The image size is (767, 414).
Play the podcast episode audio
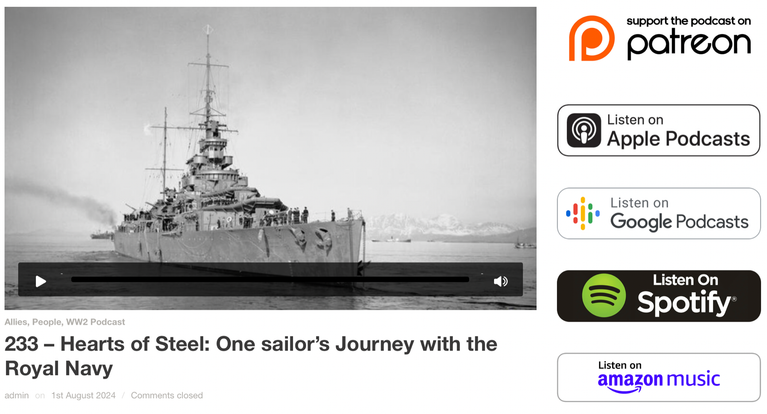pos(41,281)
